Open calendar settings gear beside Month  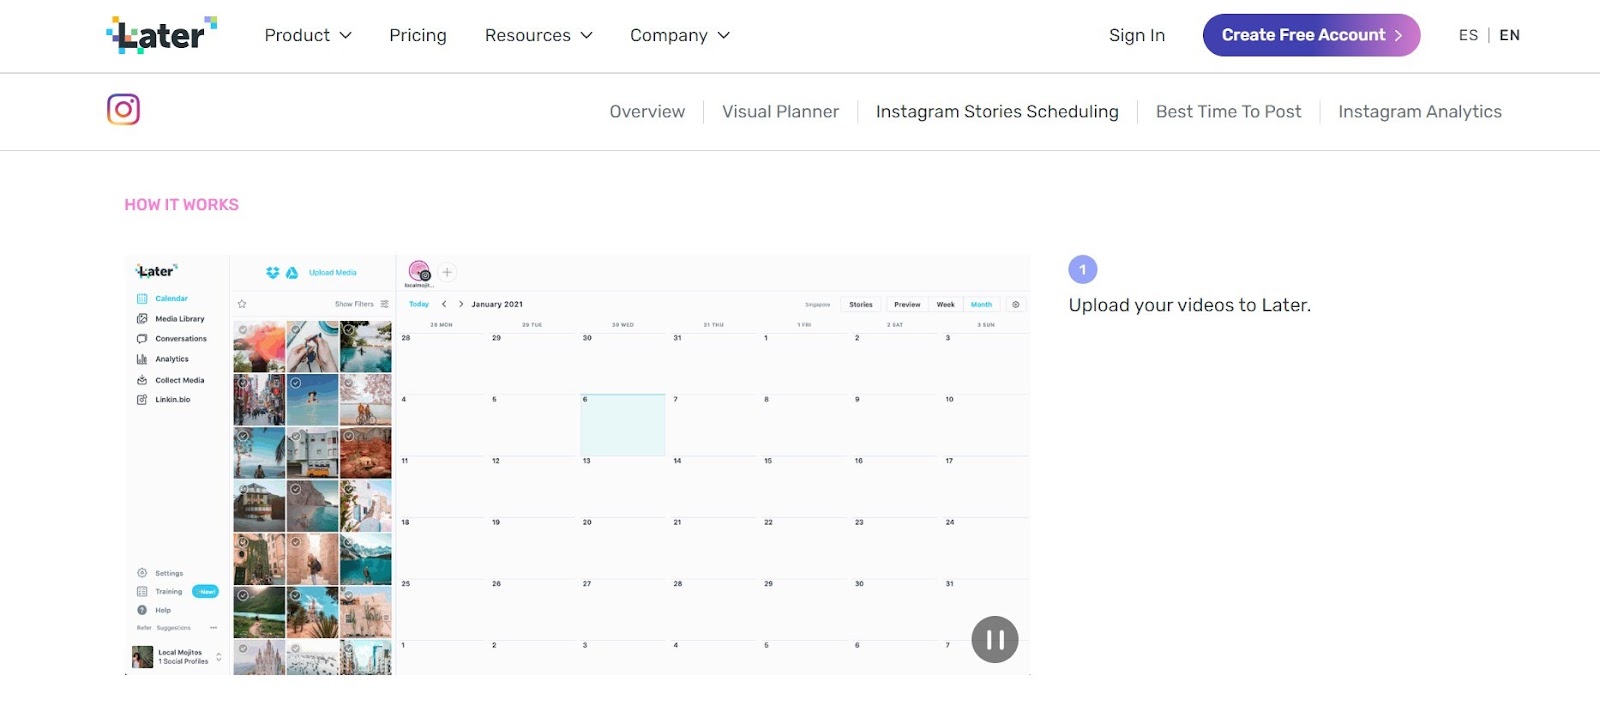(x=1016, y=304)
